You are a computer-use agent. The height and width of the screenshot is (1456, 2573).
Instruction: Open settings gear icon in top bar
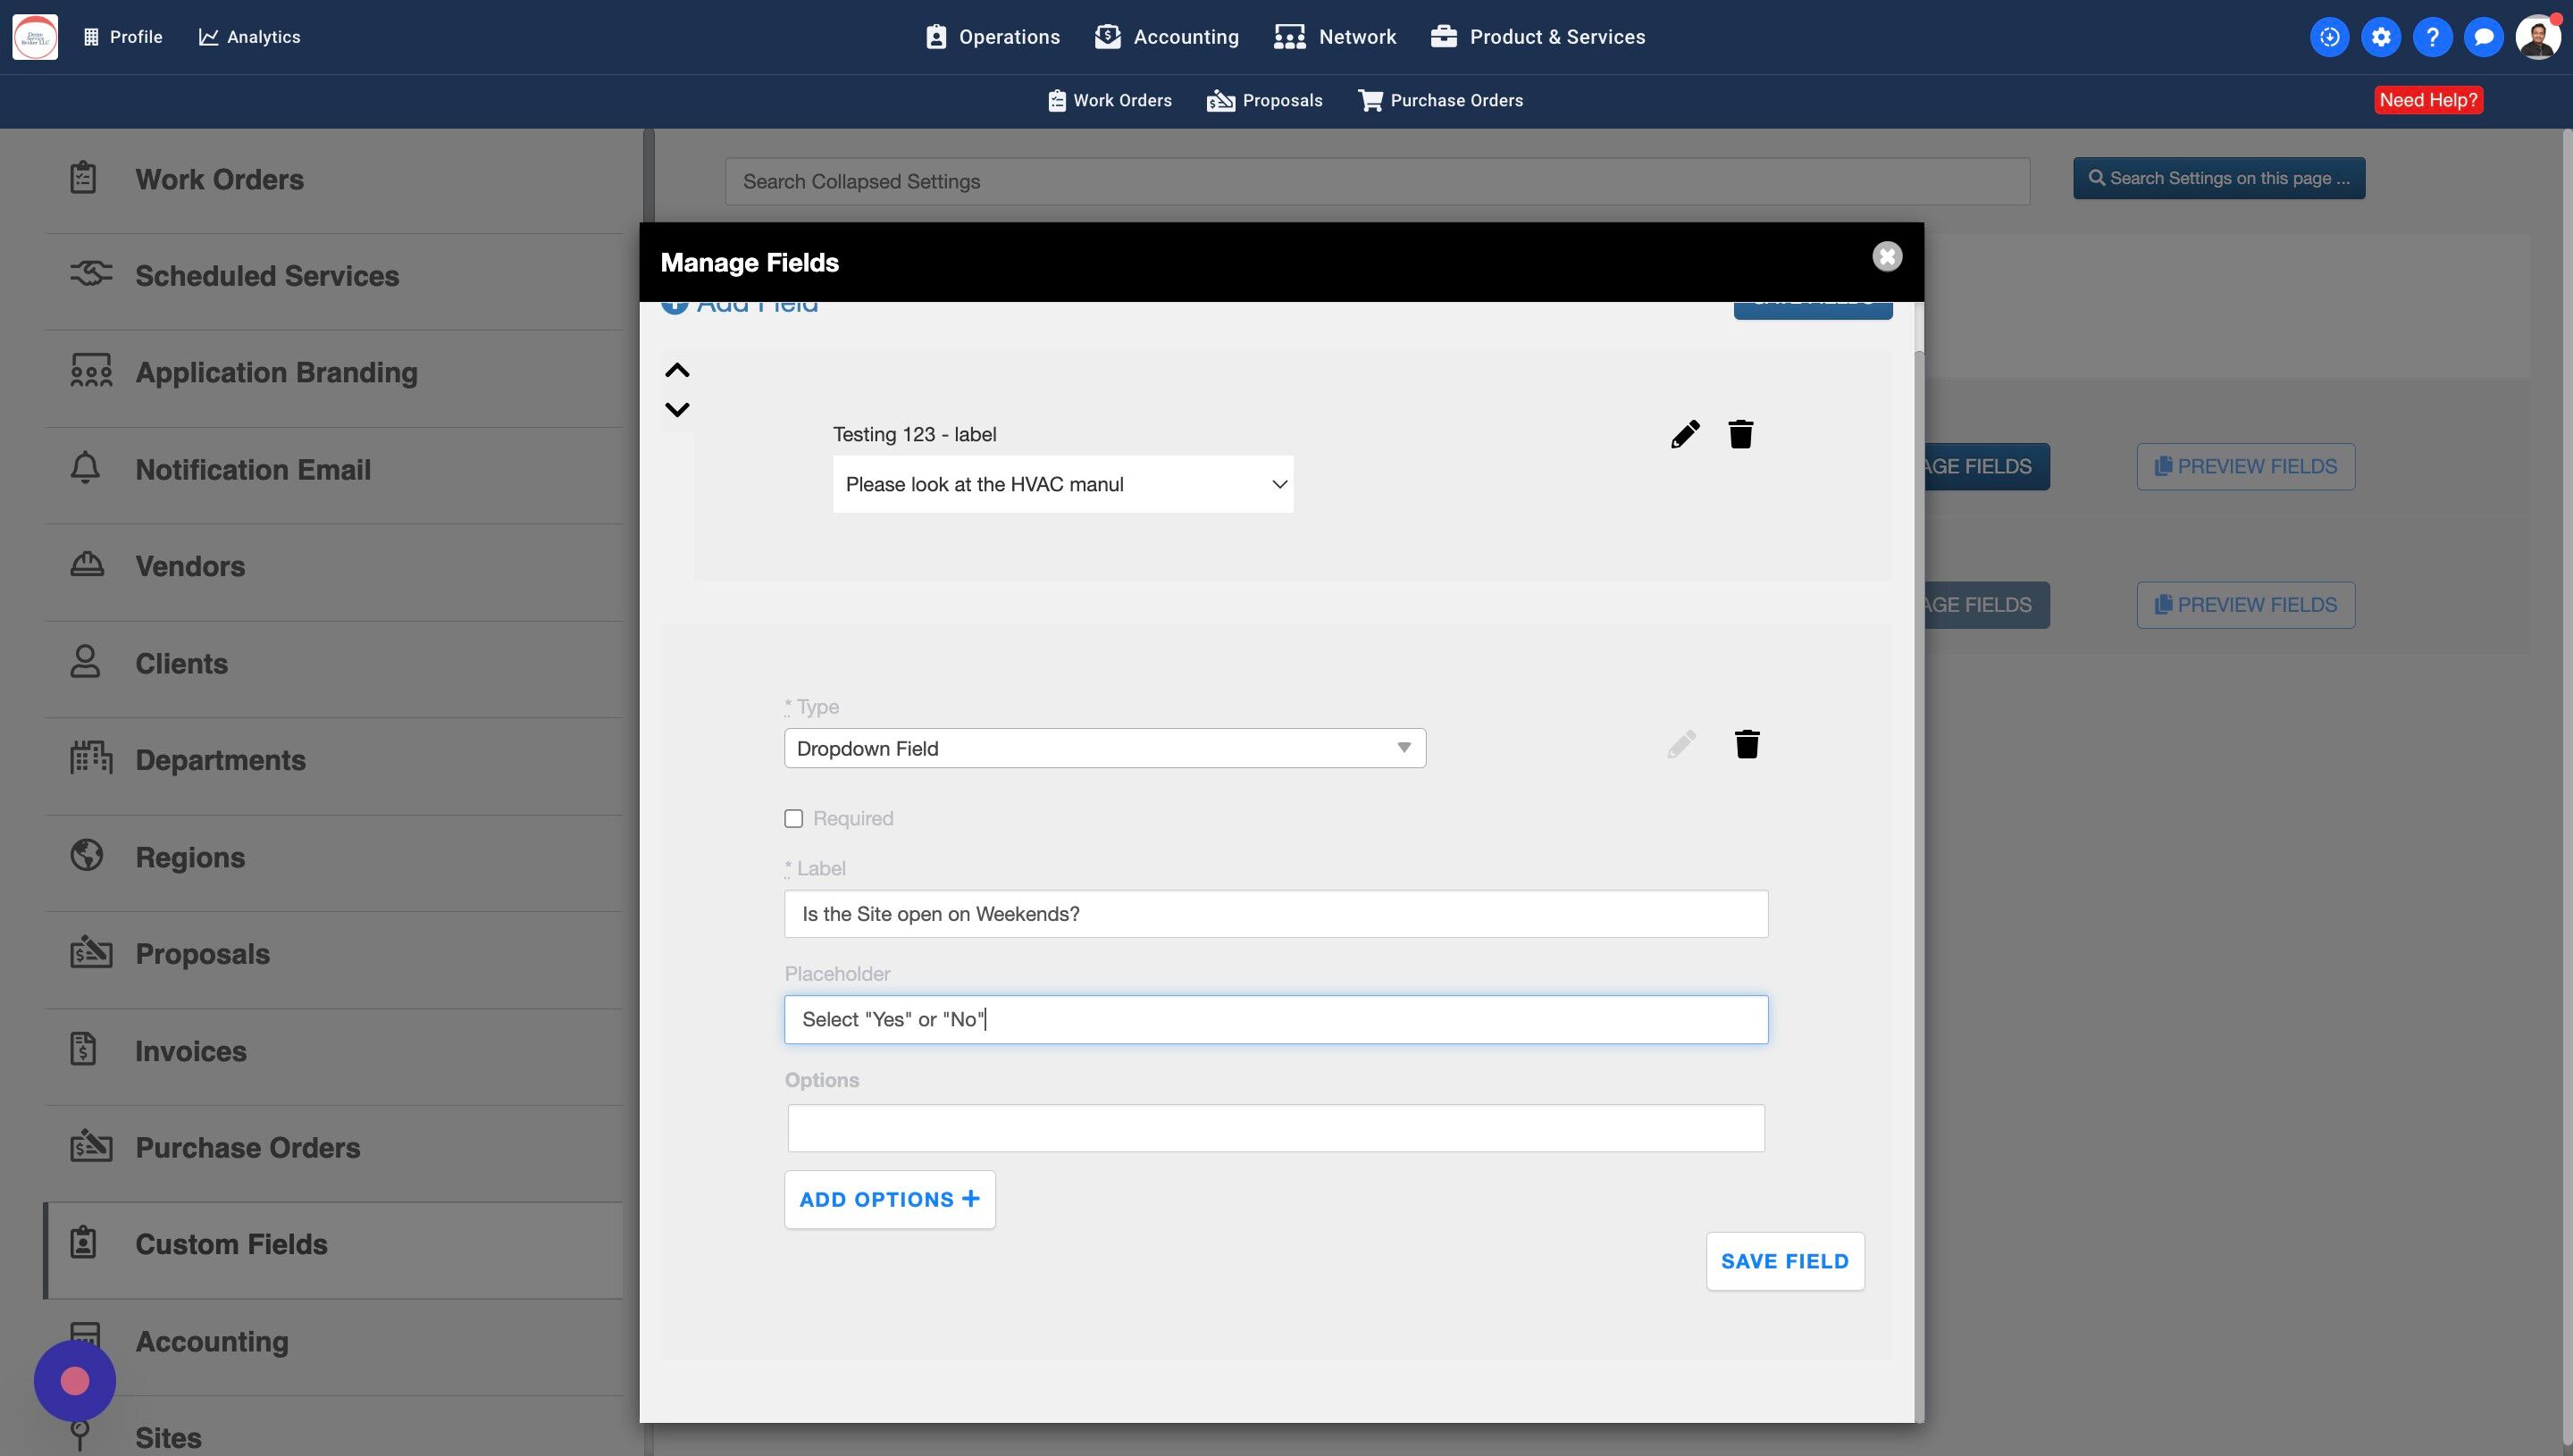tap(2380, 37)
